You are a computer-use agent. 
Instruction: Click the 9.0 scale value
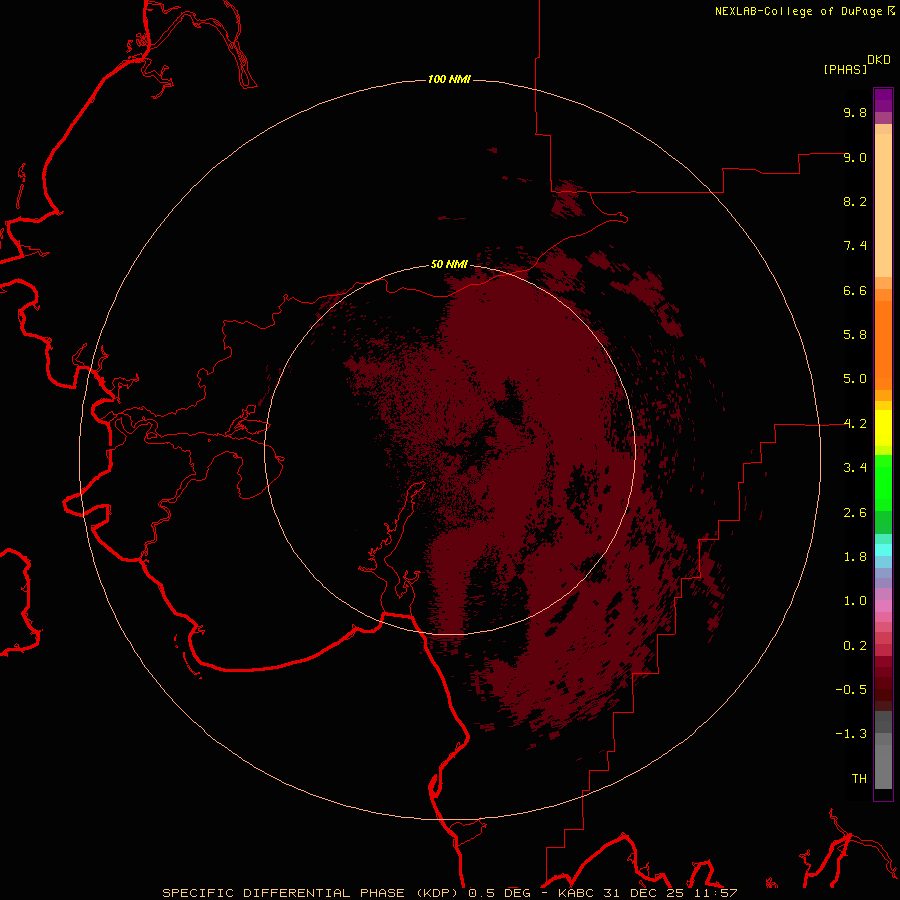(855, 157)
